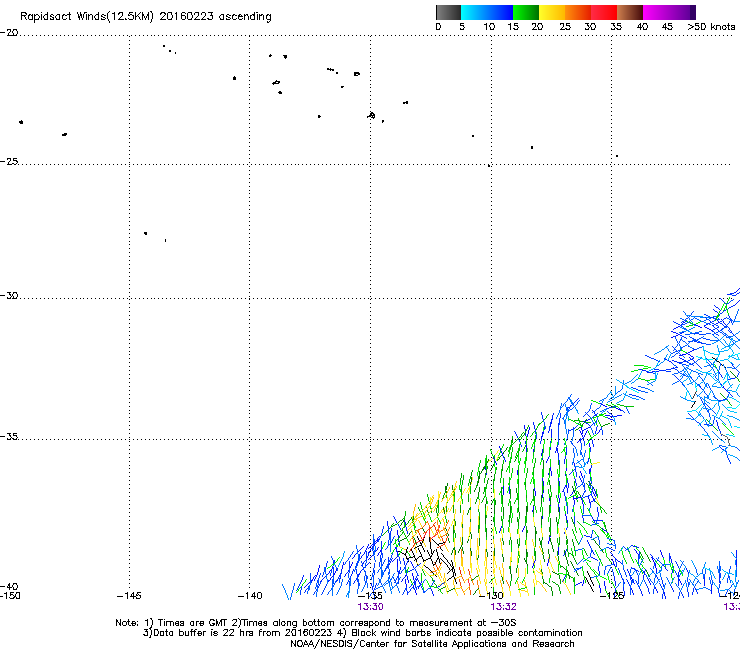Click the legend label '20' under color bar
The width and height of the screenshot is (740, 650).
click(537, 27)
